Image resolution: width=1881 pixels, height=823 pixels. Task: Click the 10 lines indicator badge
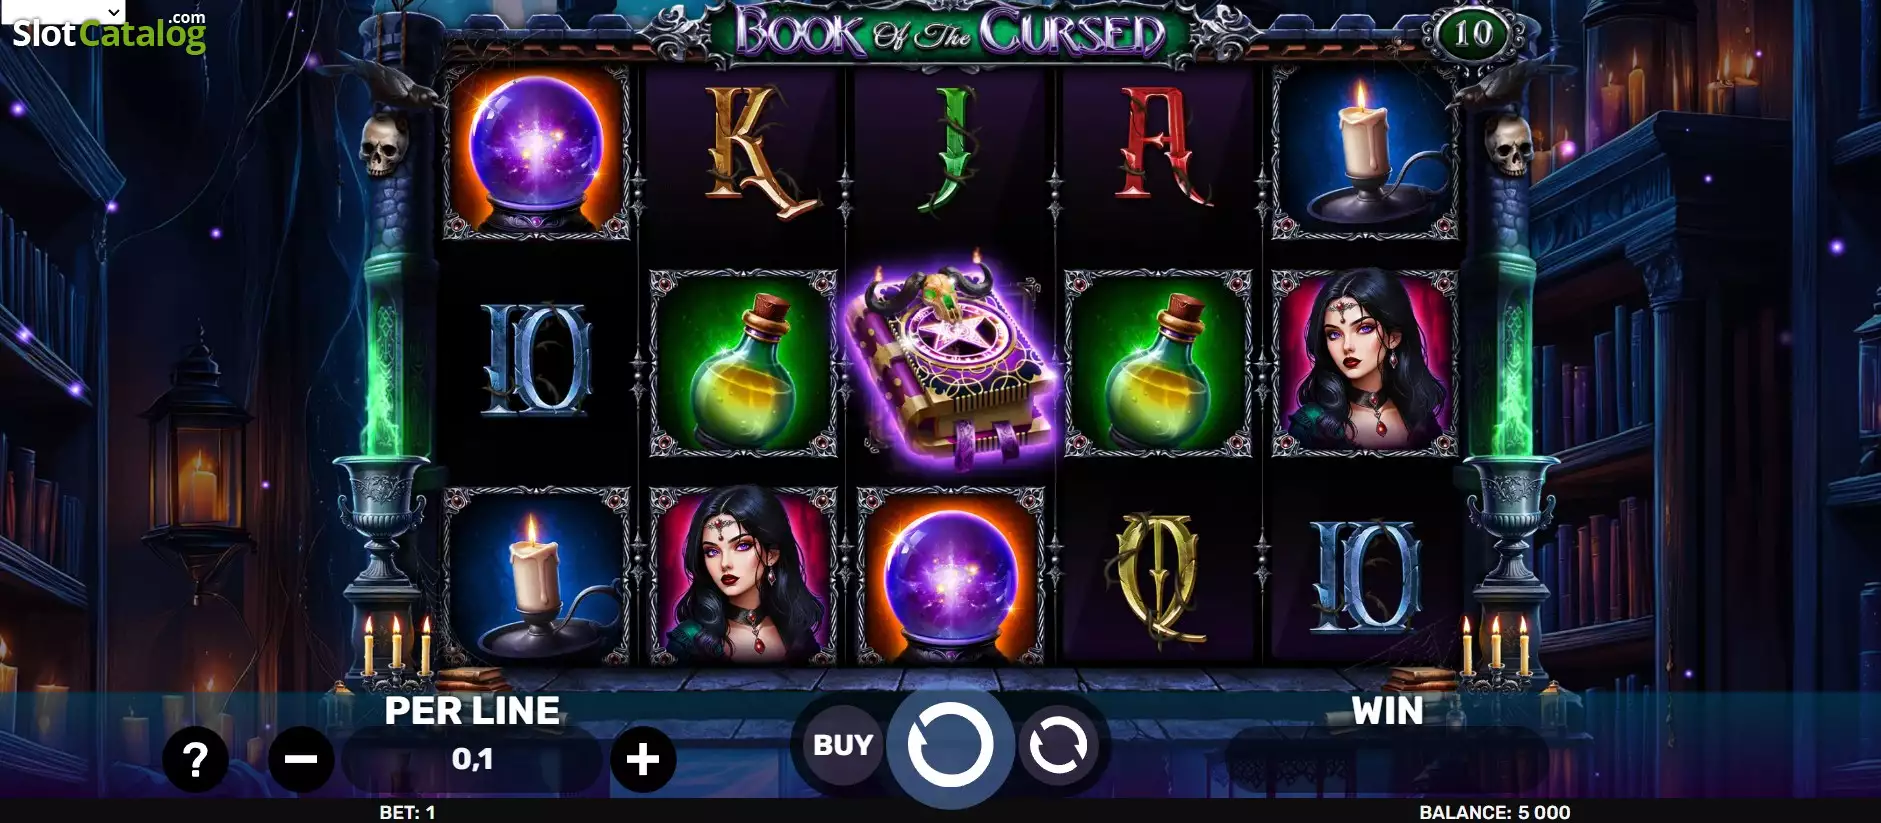click(x=1472, y=34)
